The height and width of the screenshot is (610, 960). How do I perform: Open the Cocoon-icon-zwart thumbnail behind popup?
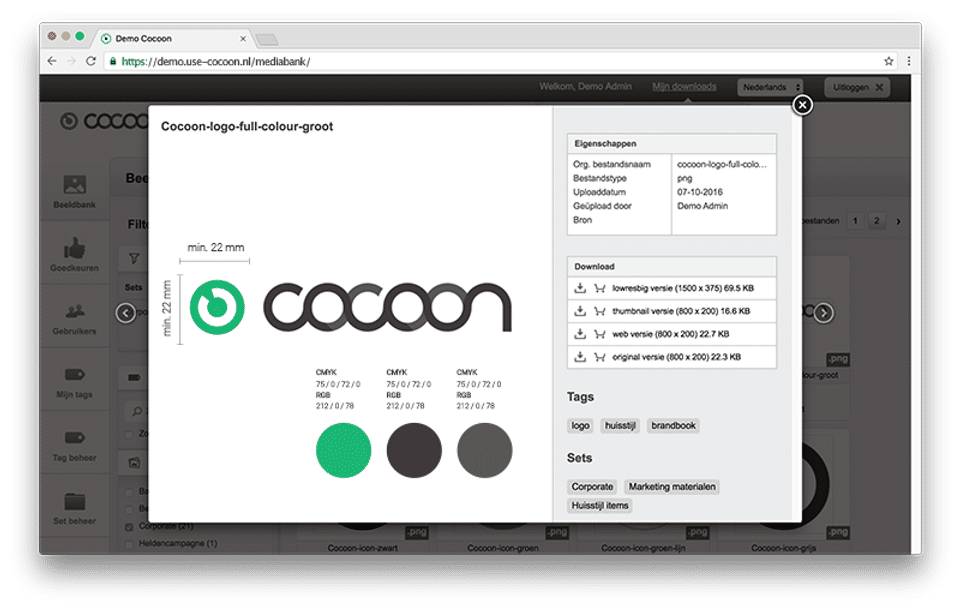[362, 539]
